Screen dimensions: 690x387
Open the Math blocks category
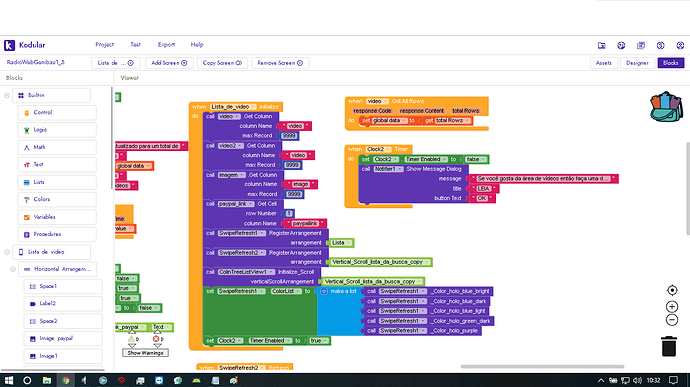pyautogui.click(x=57, y=147)
